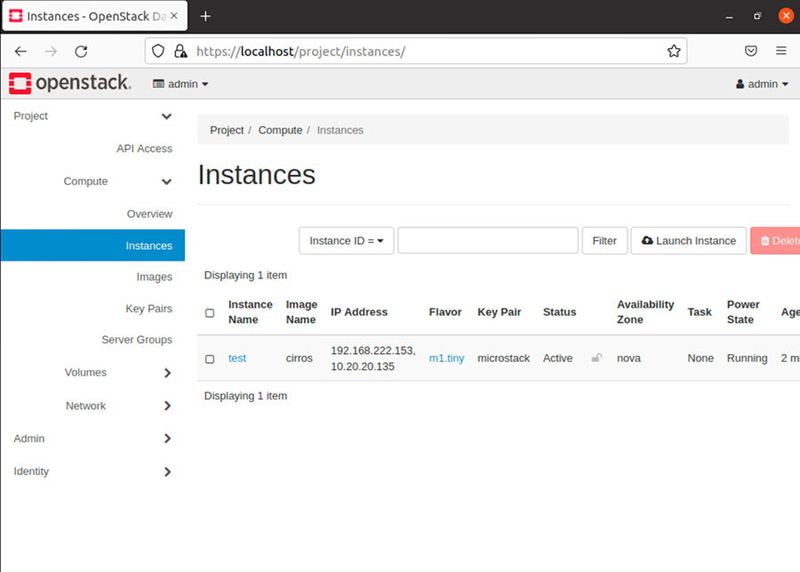Reload the page with the refresh icon
Image resolution: width=800 pixels, height=572 pixels.
point(81,51)
